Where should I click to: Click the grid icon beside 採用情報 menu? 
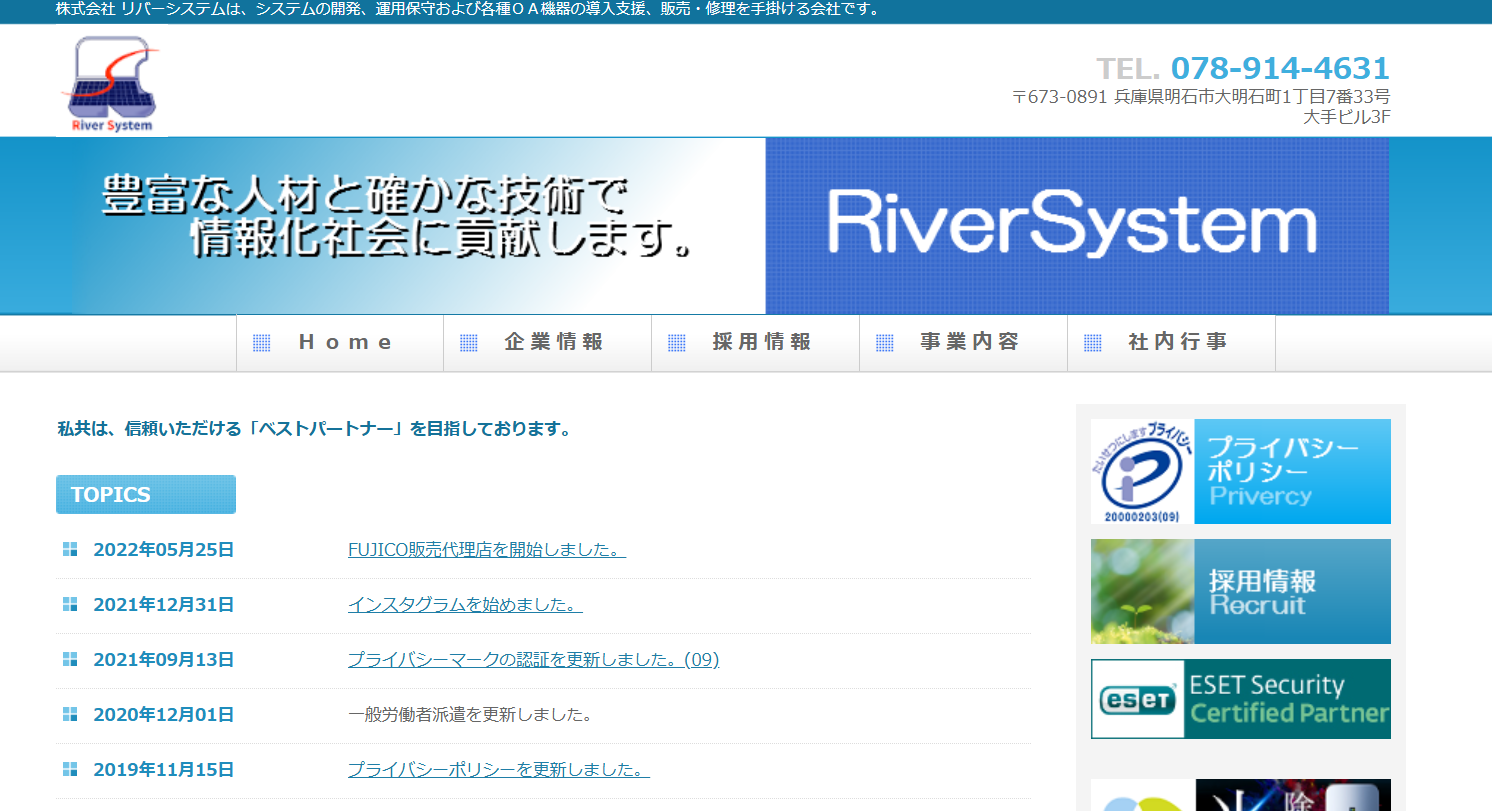click(677, 343)
